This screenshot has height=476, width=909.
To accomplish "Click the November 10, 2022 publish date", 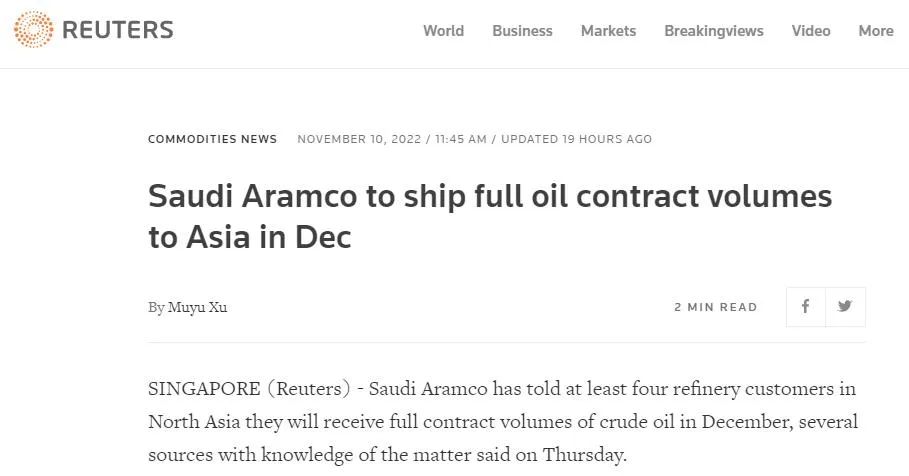I will [359, 139].
